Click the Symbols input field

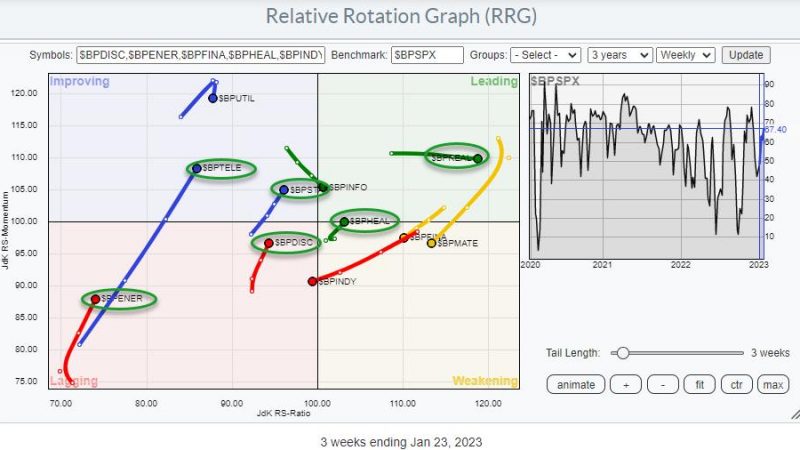tap(201, 55)
